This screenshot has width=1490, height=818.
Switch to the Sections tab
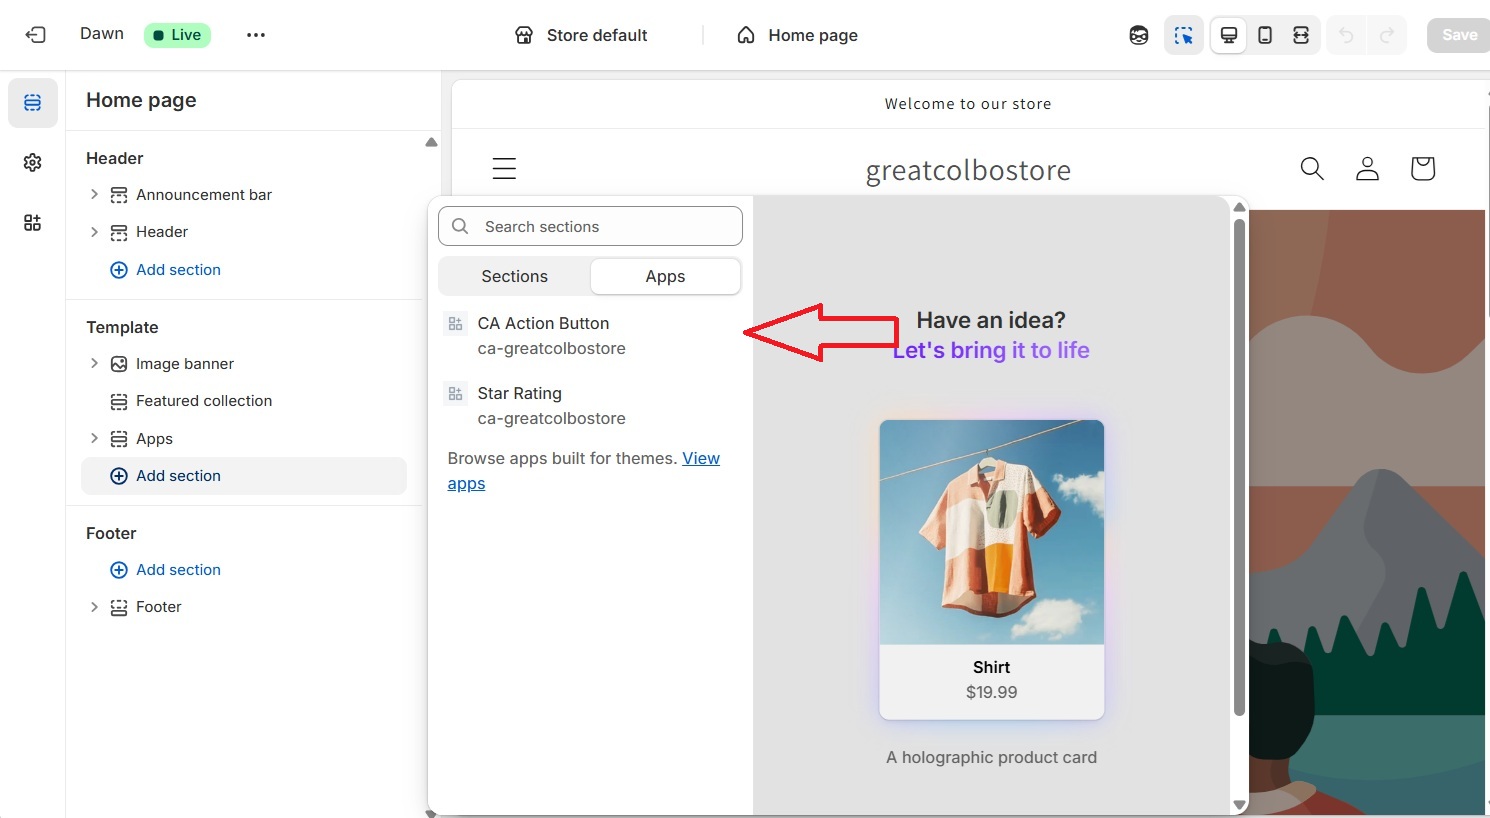pyautogui.click(x=514, y=277)
